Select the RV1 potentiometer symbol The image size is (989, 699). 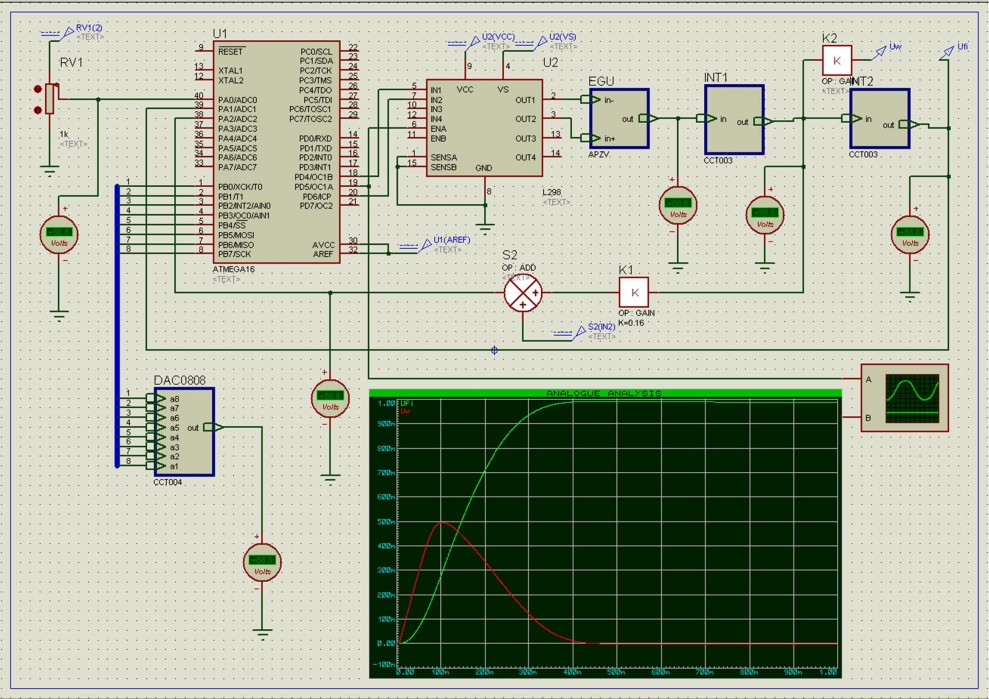(x=51, y=99)
